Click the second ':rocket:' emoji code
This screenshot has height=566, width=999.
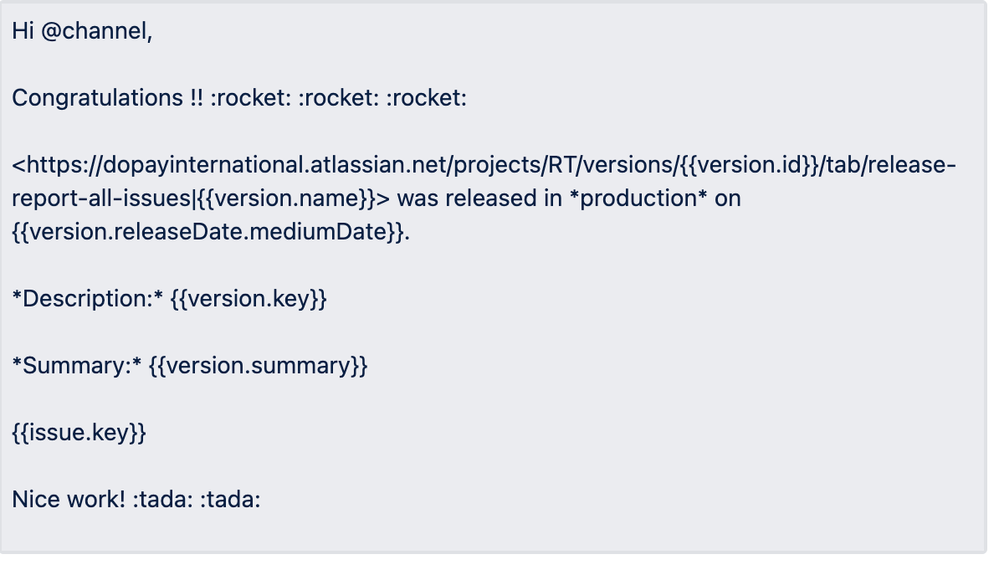pyautogui.click(x=339, y=98)
